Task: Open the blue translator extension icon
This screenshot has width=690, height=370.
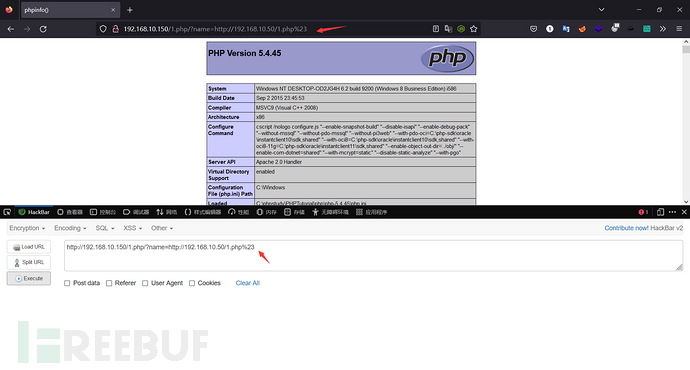Action: coord(566,29)
